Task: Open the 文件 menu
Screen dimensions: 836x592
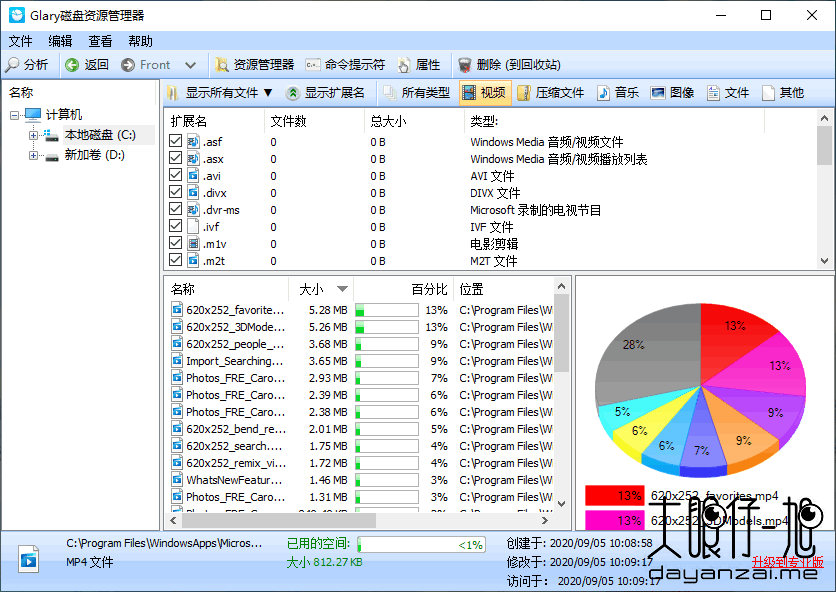Action: 21,41
